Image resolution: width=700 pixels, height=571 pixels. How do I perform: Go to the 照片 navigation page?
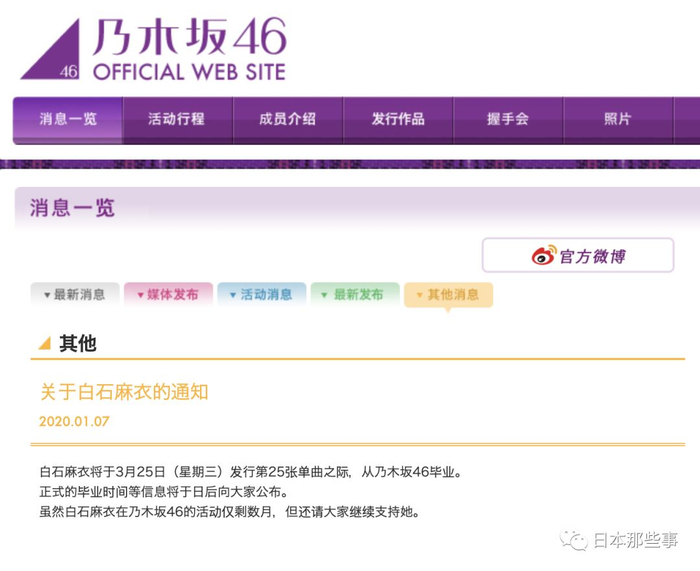coord(618,120)
